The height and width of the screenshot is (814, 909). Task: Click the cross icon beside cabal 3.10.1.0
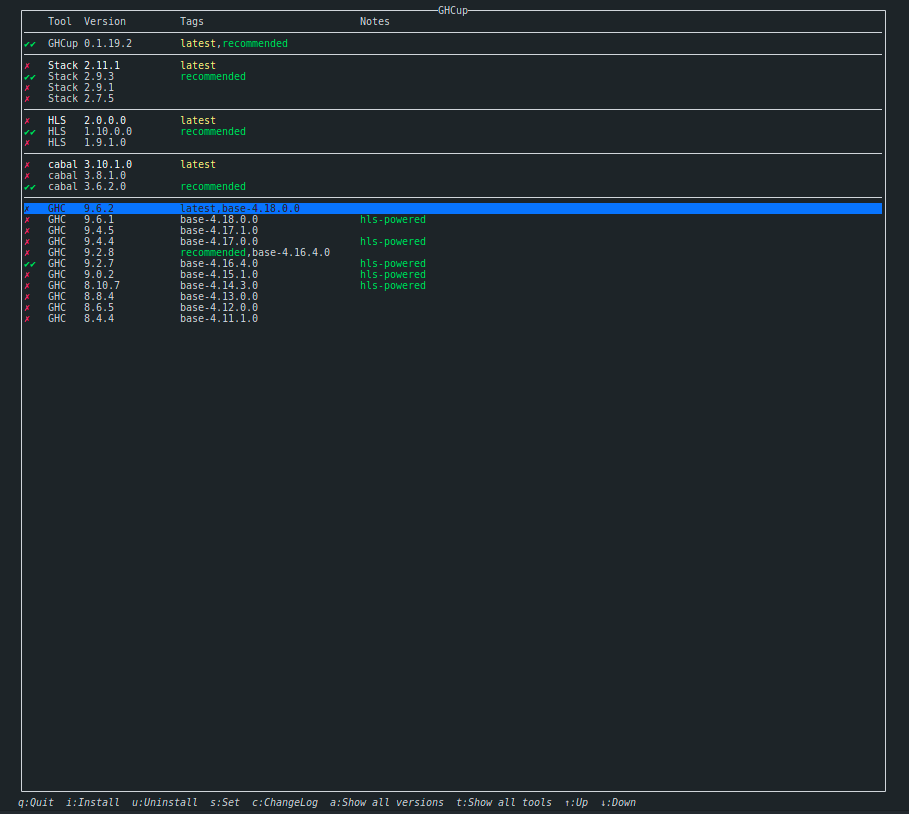27,164
